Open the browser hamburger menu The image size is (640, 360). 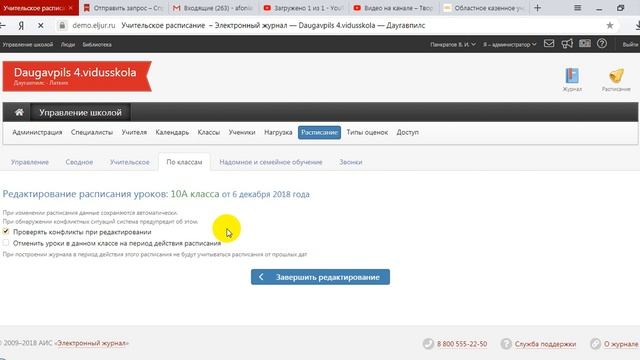577,8
